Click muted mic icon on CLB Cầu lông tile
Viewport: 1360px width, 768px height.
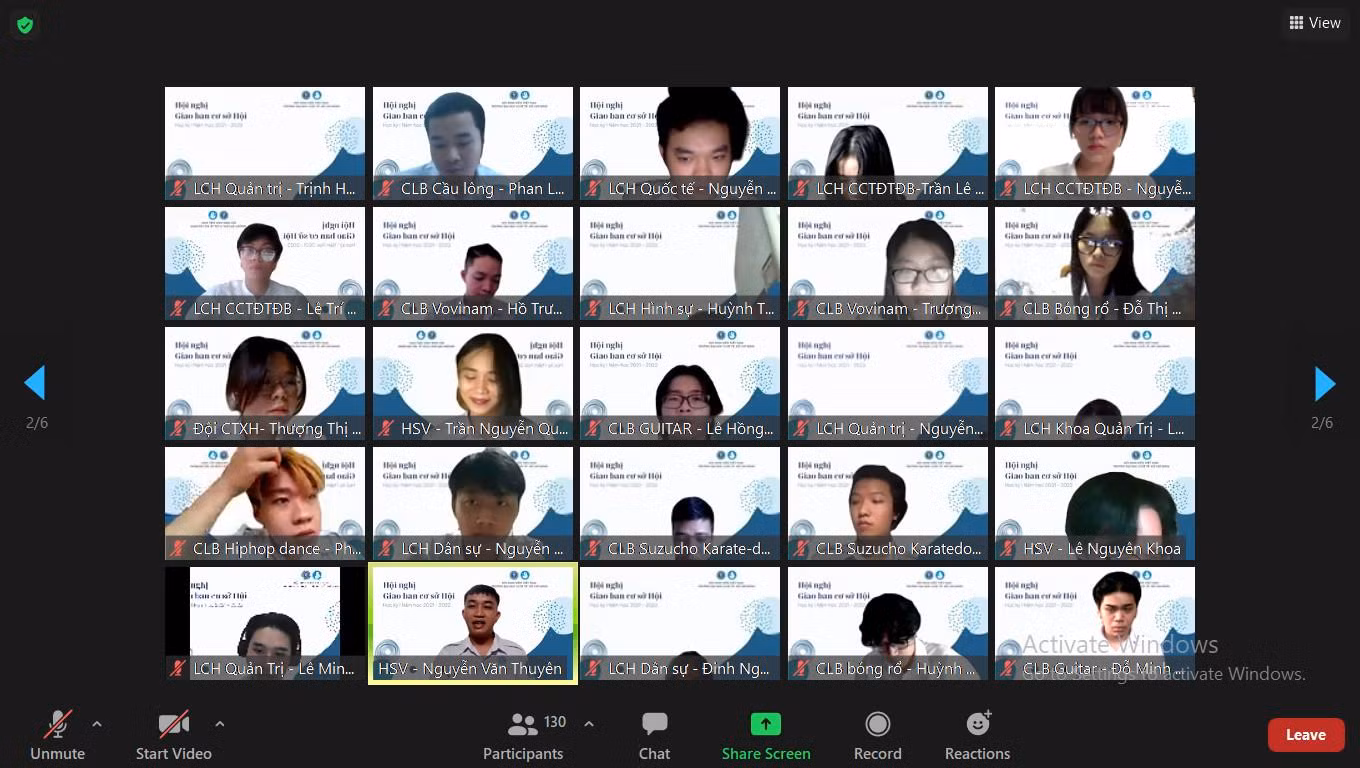[387, 189]
